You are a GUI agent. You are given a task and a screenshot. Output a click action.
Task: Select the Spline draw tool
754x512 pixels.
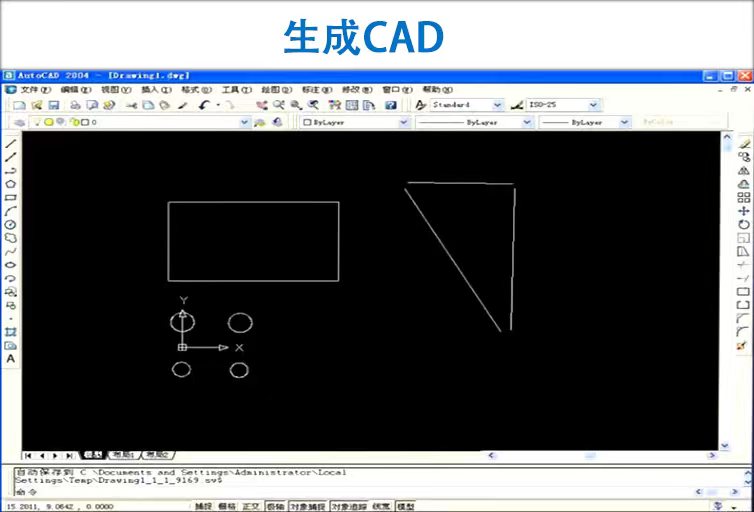11,251
